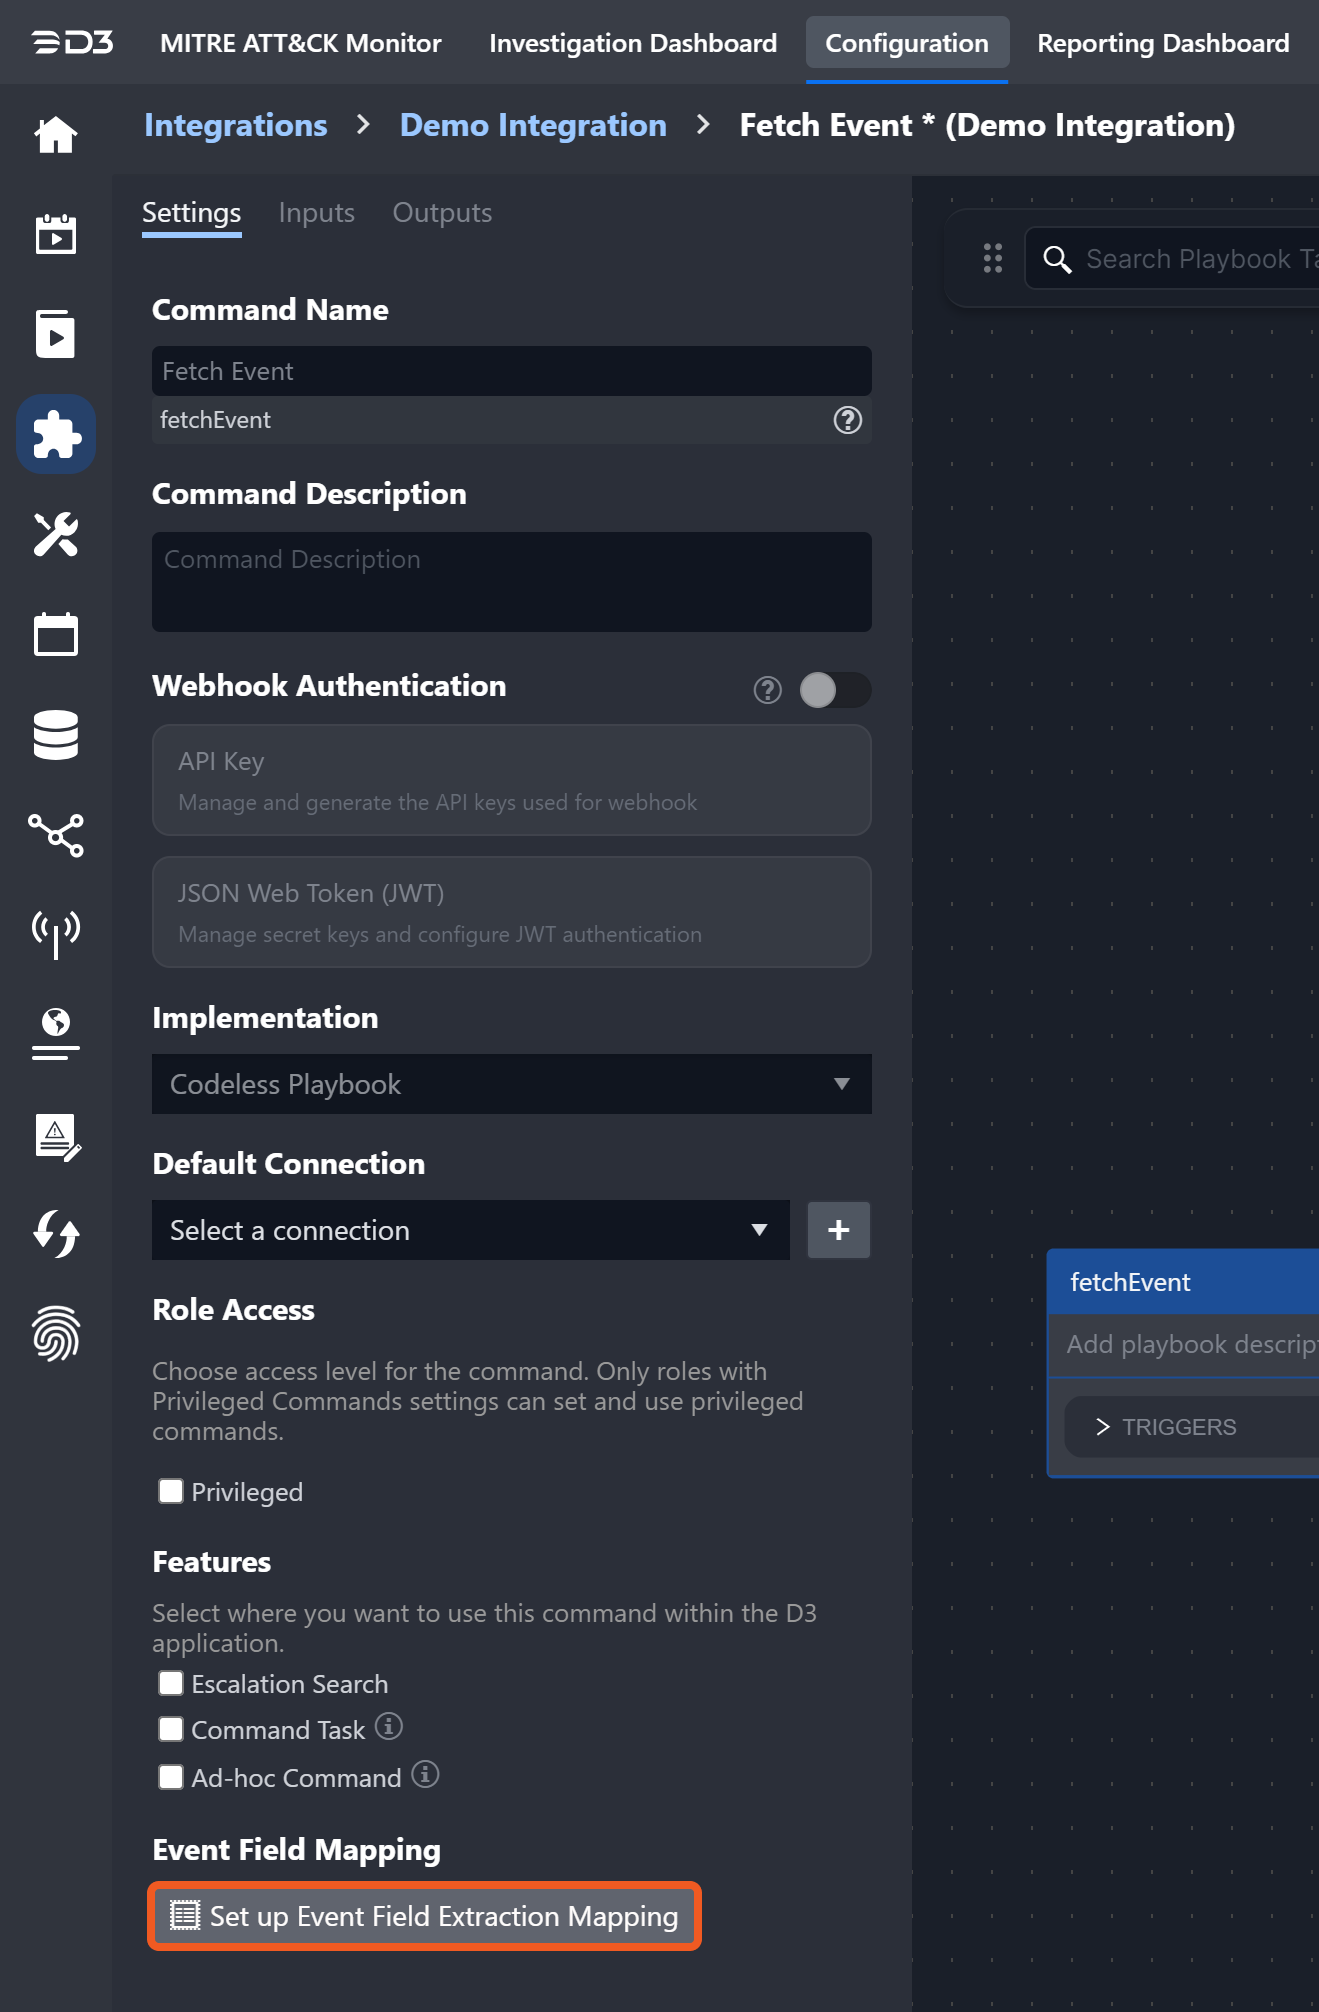Open the Reporting Dashboard menu
1319x2012 pixels.
(1163, 43)
